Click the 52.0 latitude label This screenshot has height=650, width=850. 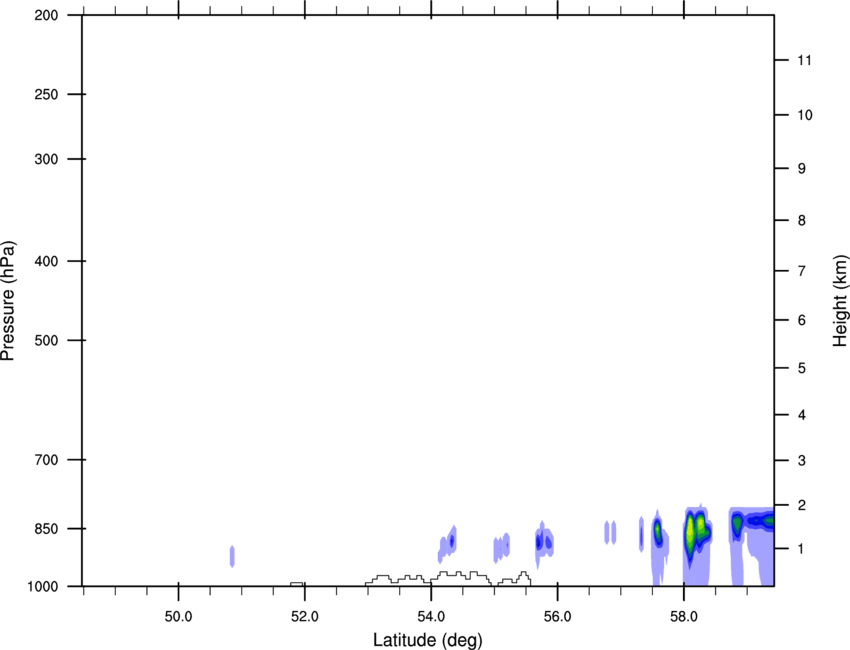(x=305, y=617)
